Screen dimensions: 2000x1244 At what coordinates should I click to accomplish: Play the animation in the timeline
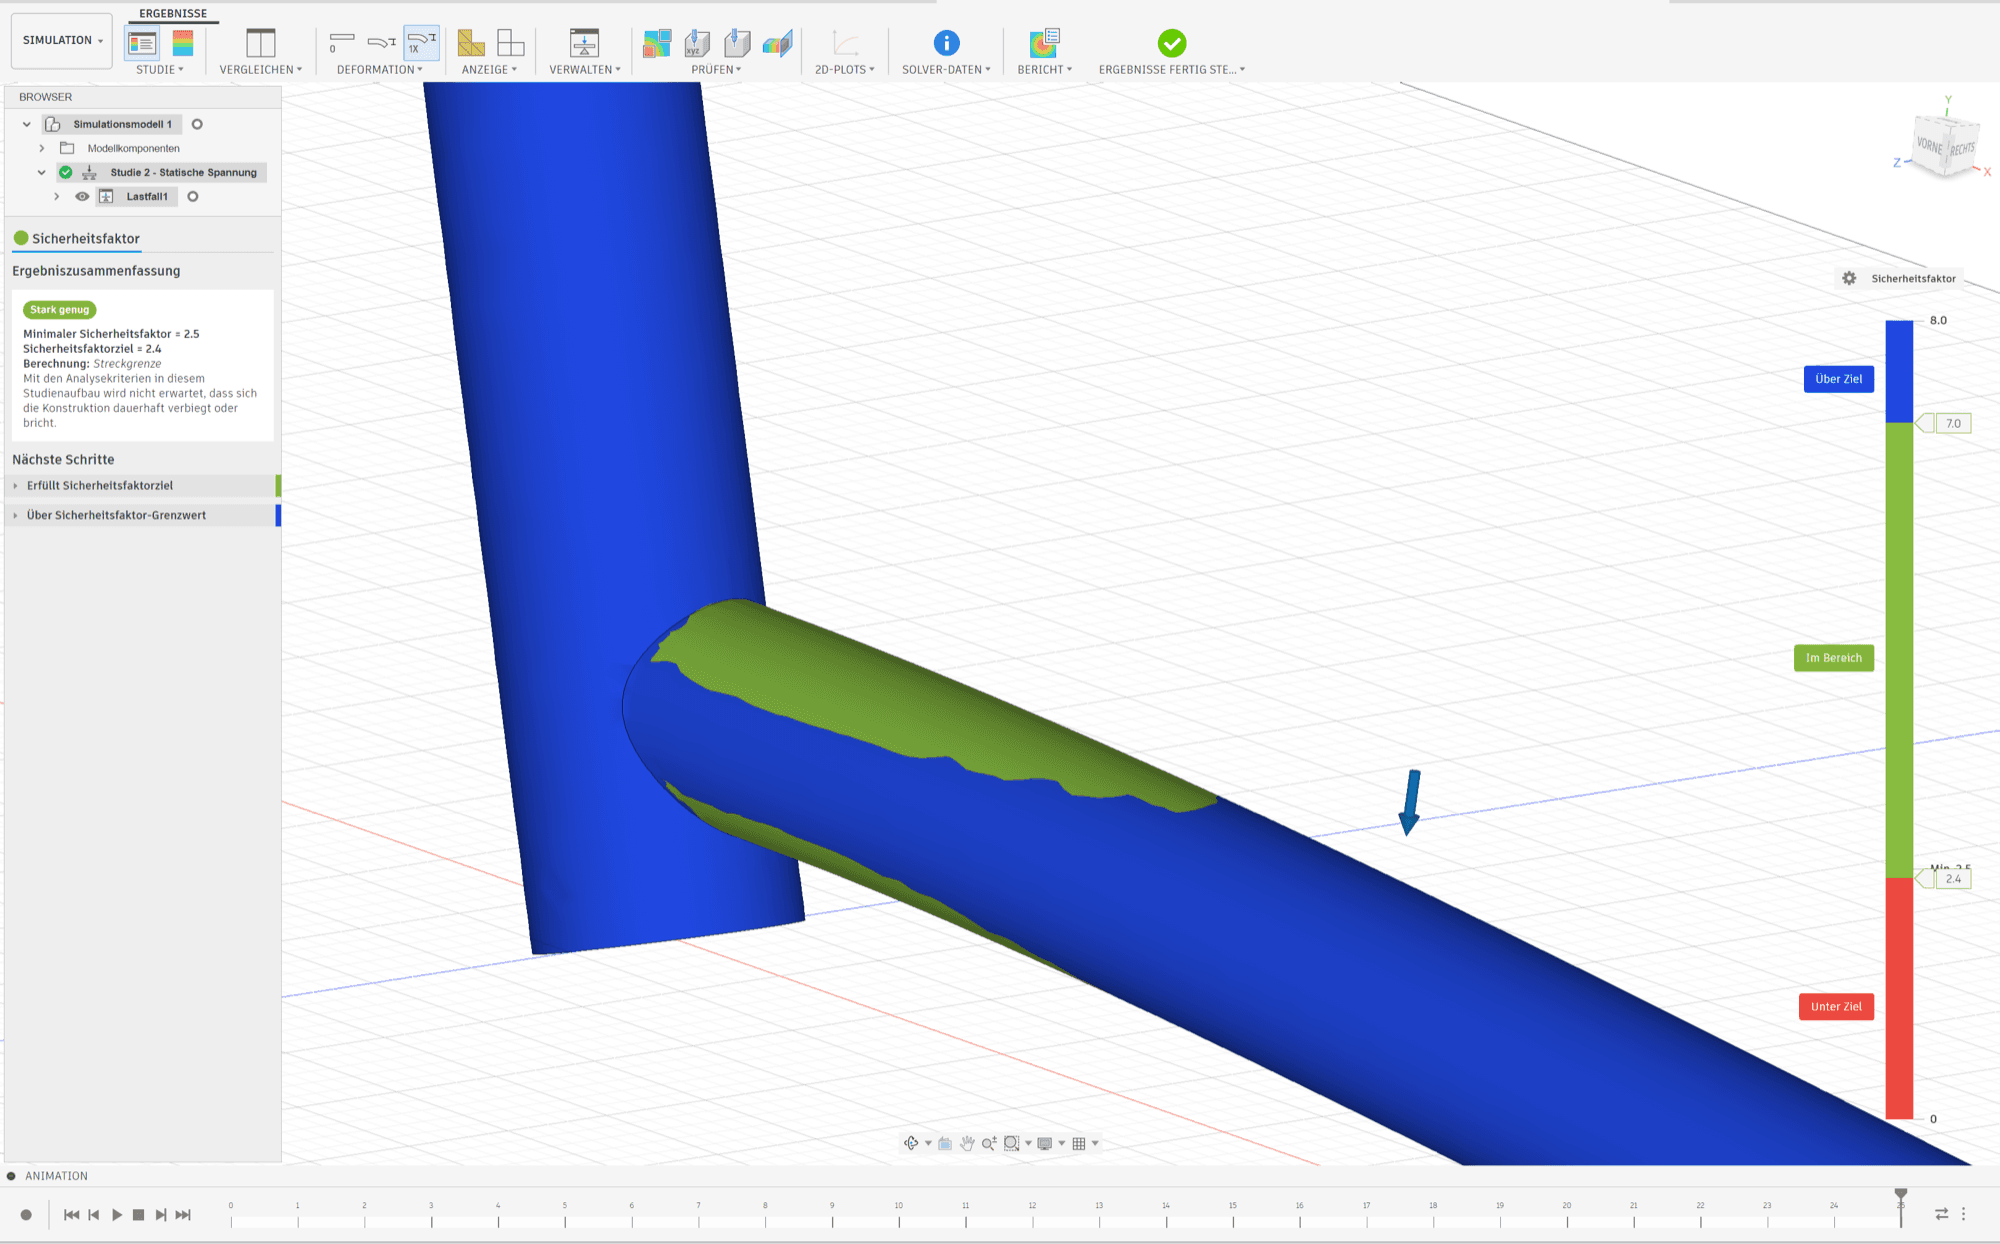coord(117,1215)
